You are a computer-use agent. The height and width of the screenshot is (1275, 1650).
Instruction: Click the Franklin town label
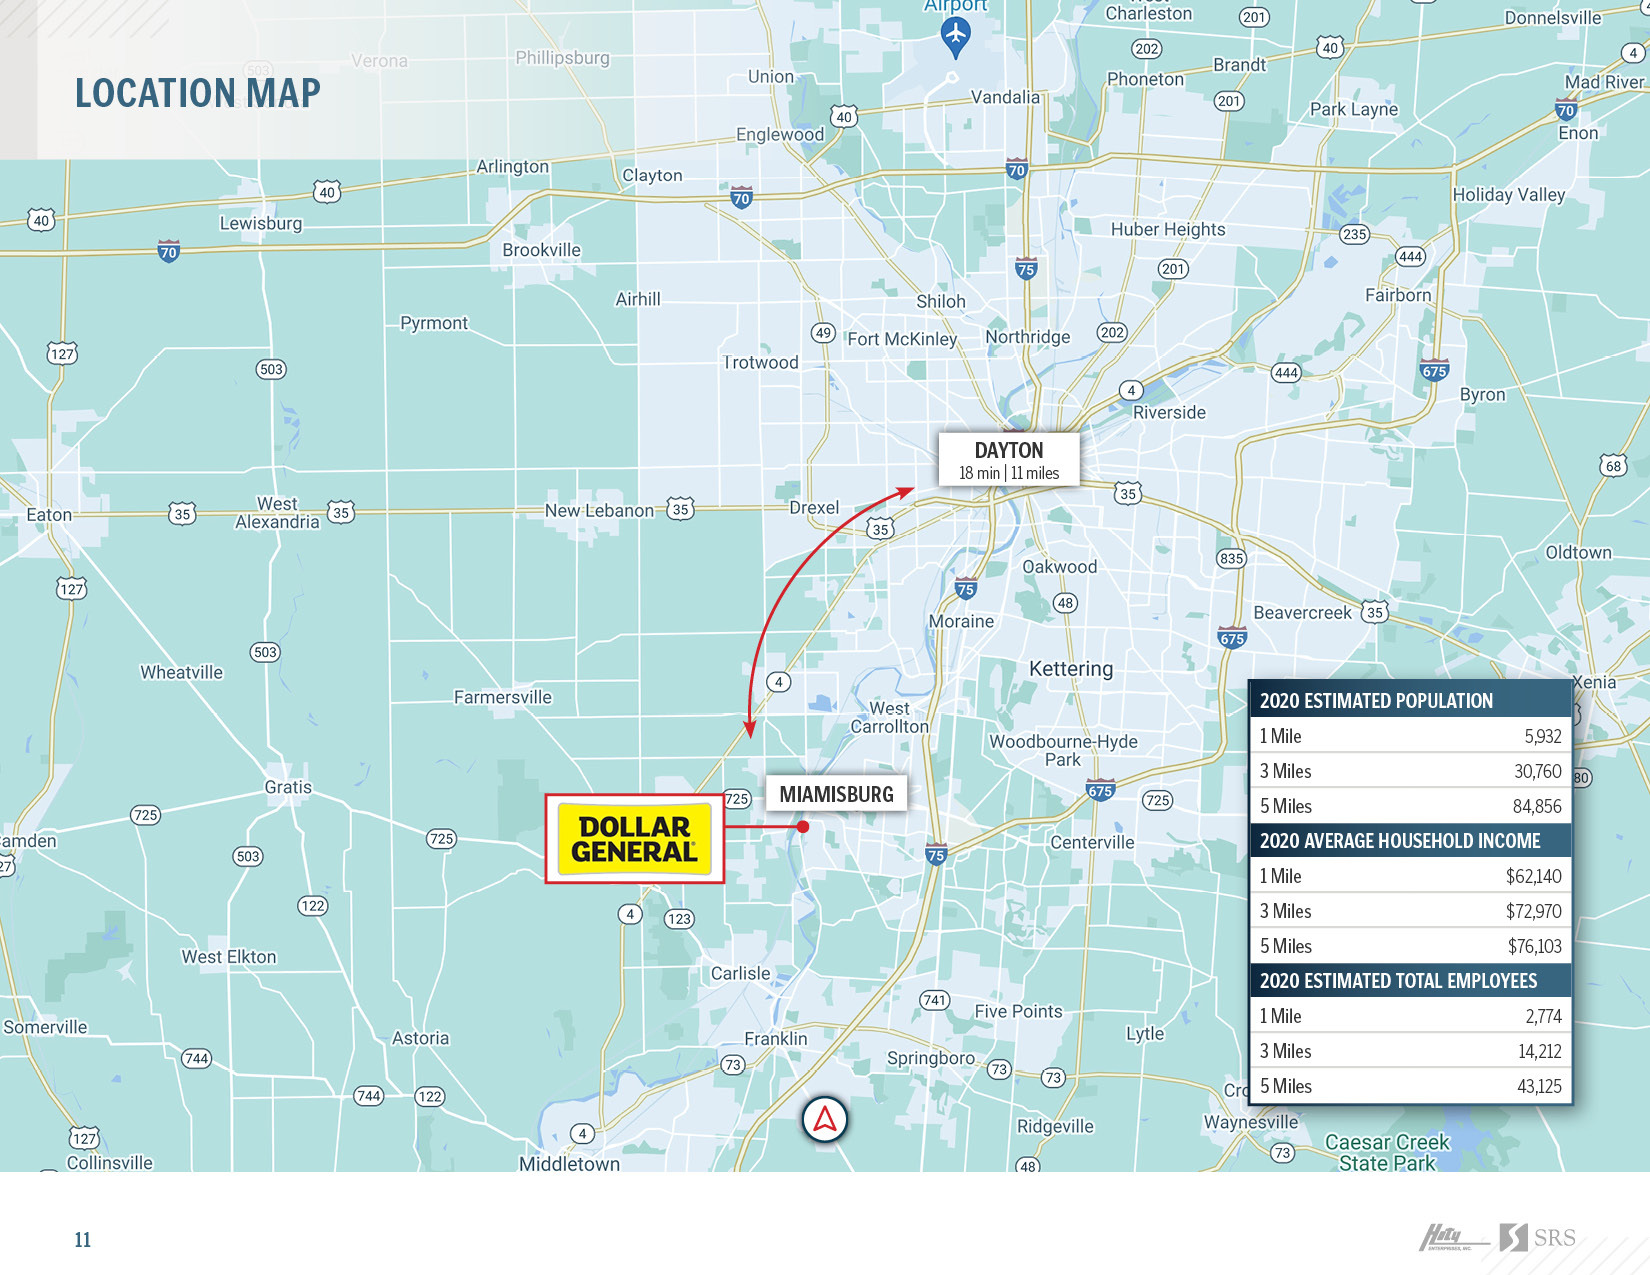[775, 1038]
